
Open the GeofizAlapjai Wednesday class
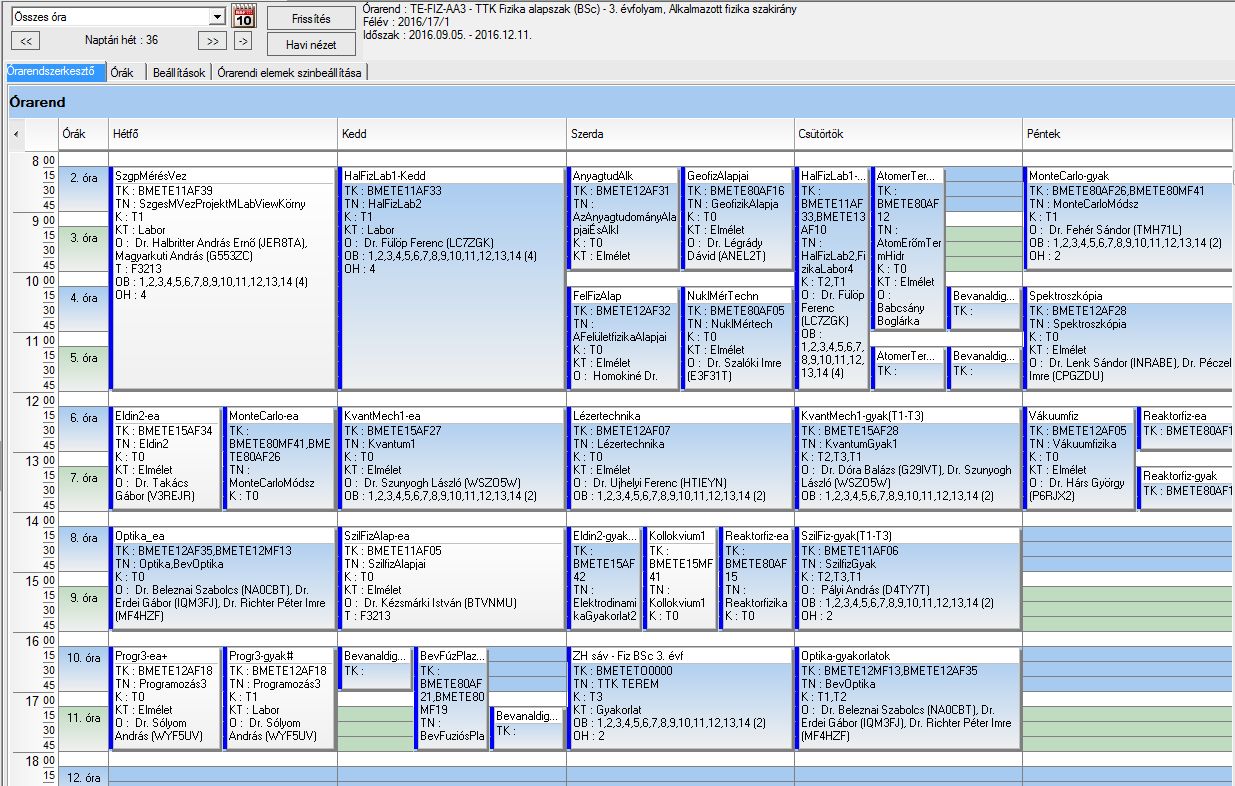point(737,219)
